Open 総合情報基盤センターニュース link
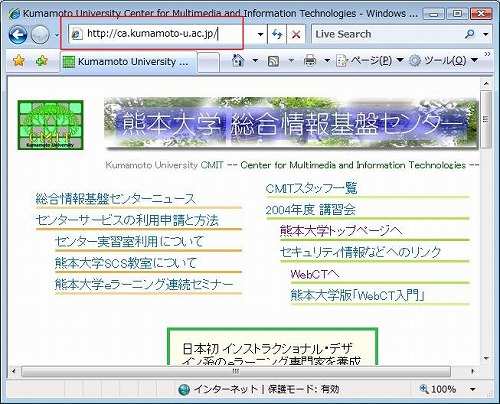Screen dimensions: 500x404 click(115, 199)
